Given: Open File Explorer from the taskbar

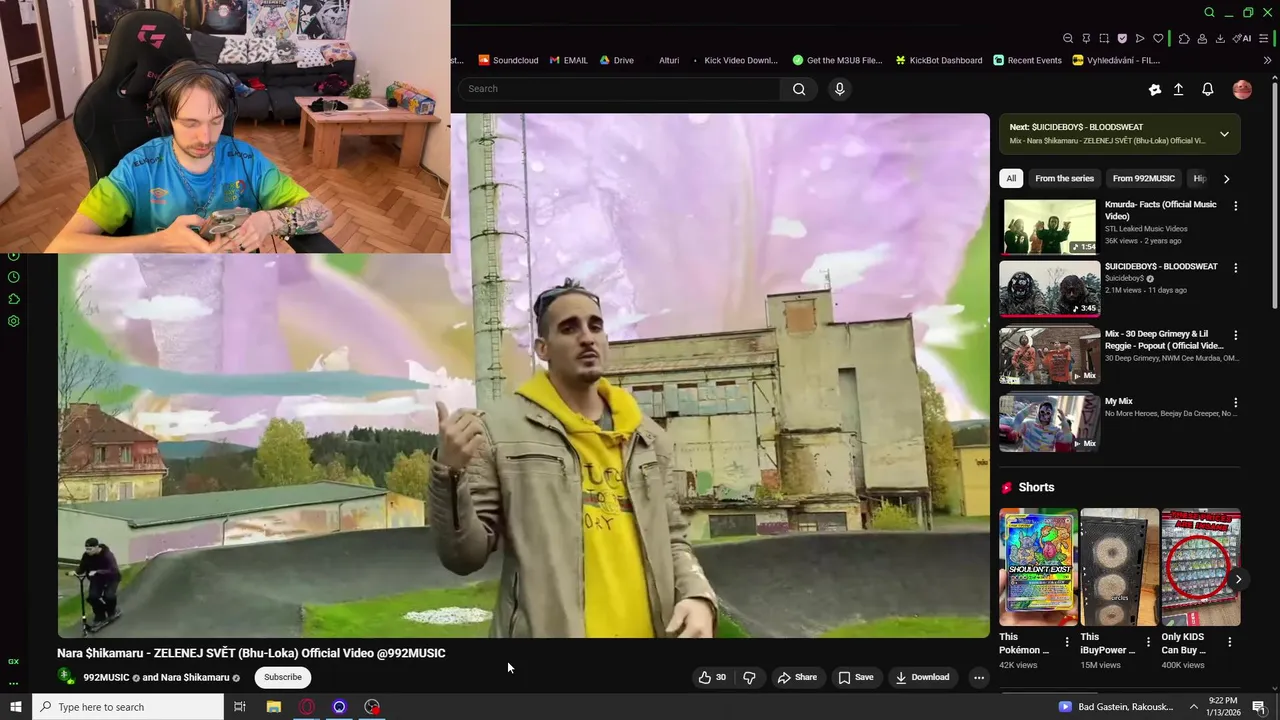Looking at the screenshot, I should tap(273, 707).
